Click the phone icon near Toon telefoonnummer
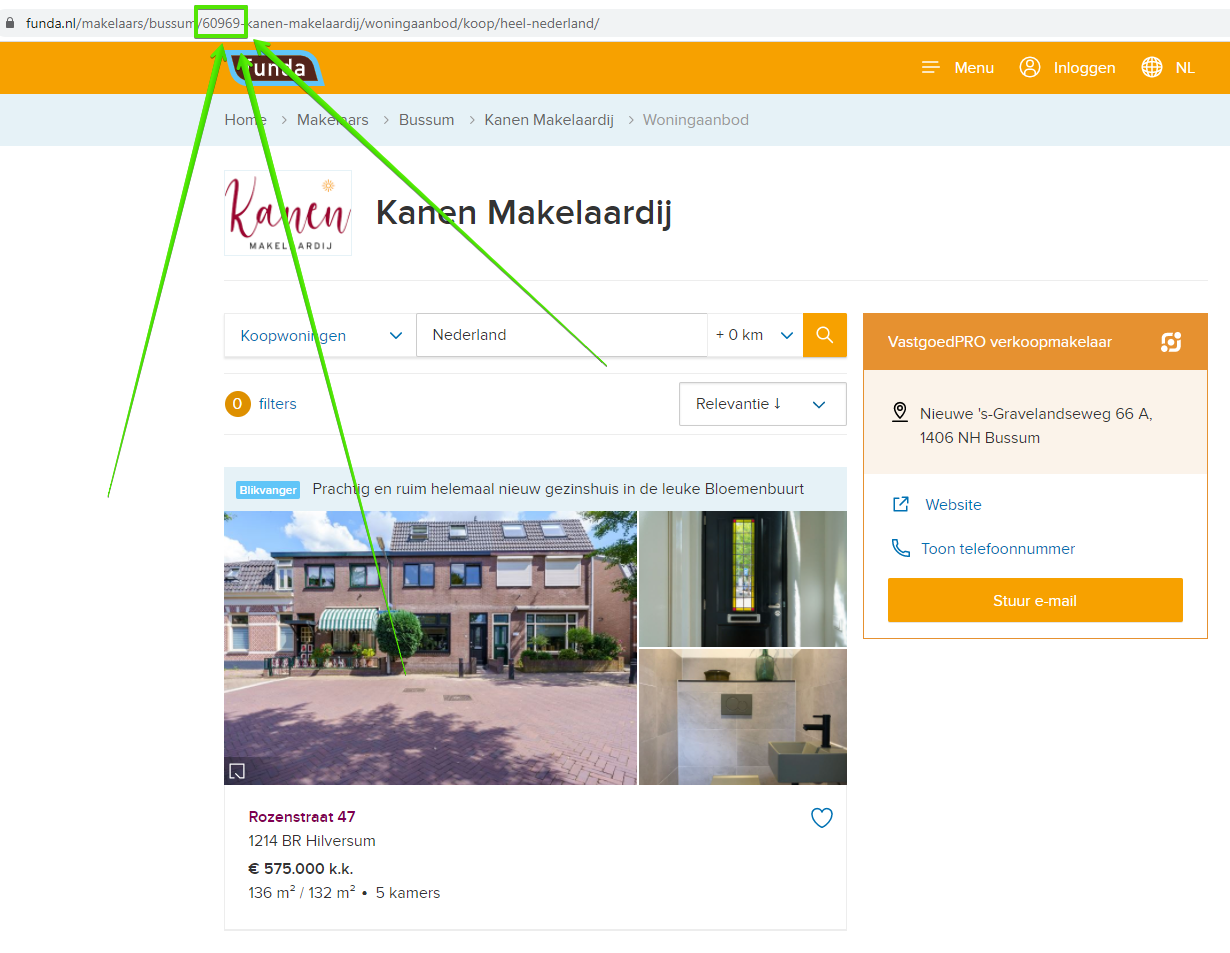 901,548
